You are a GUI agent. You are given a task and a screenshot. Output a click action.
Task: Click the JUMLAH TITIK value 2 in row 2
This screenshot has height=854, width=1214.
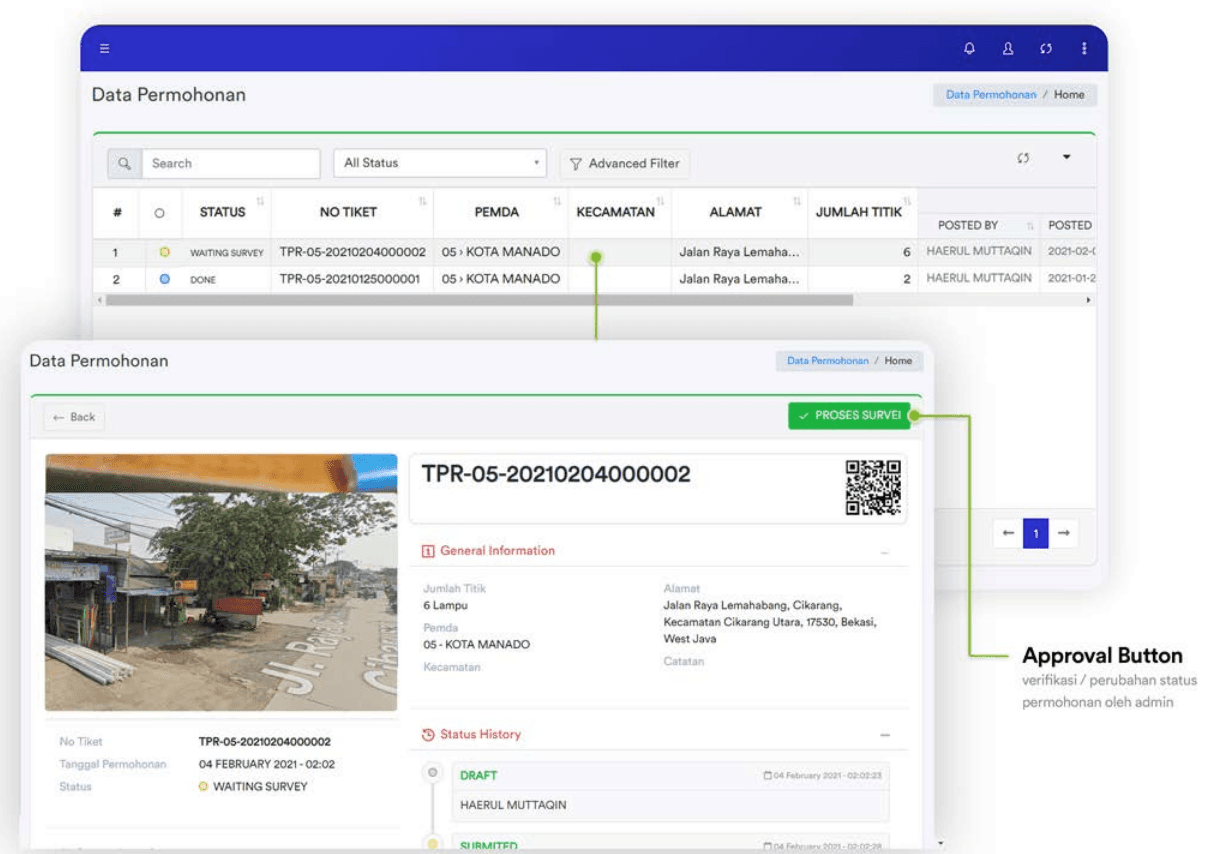point(906,279)
